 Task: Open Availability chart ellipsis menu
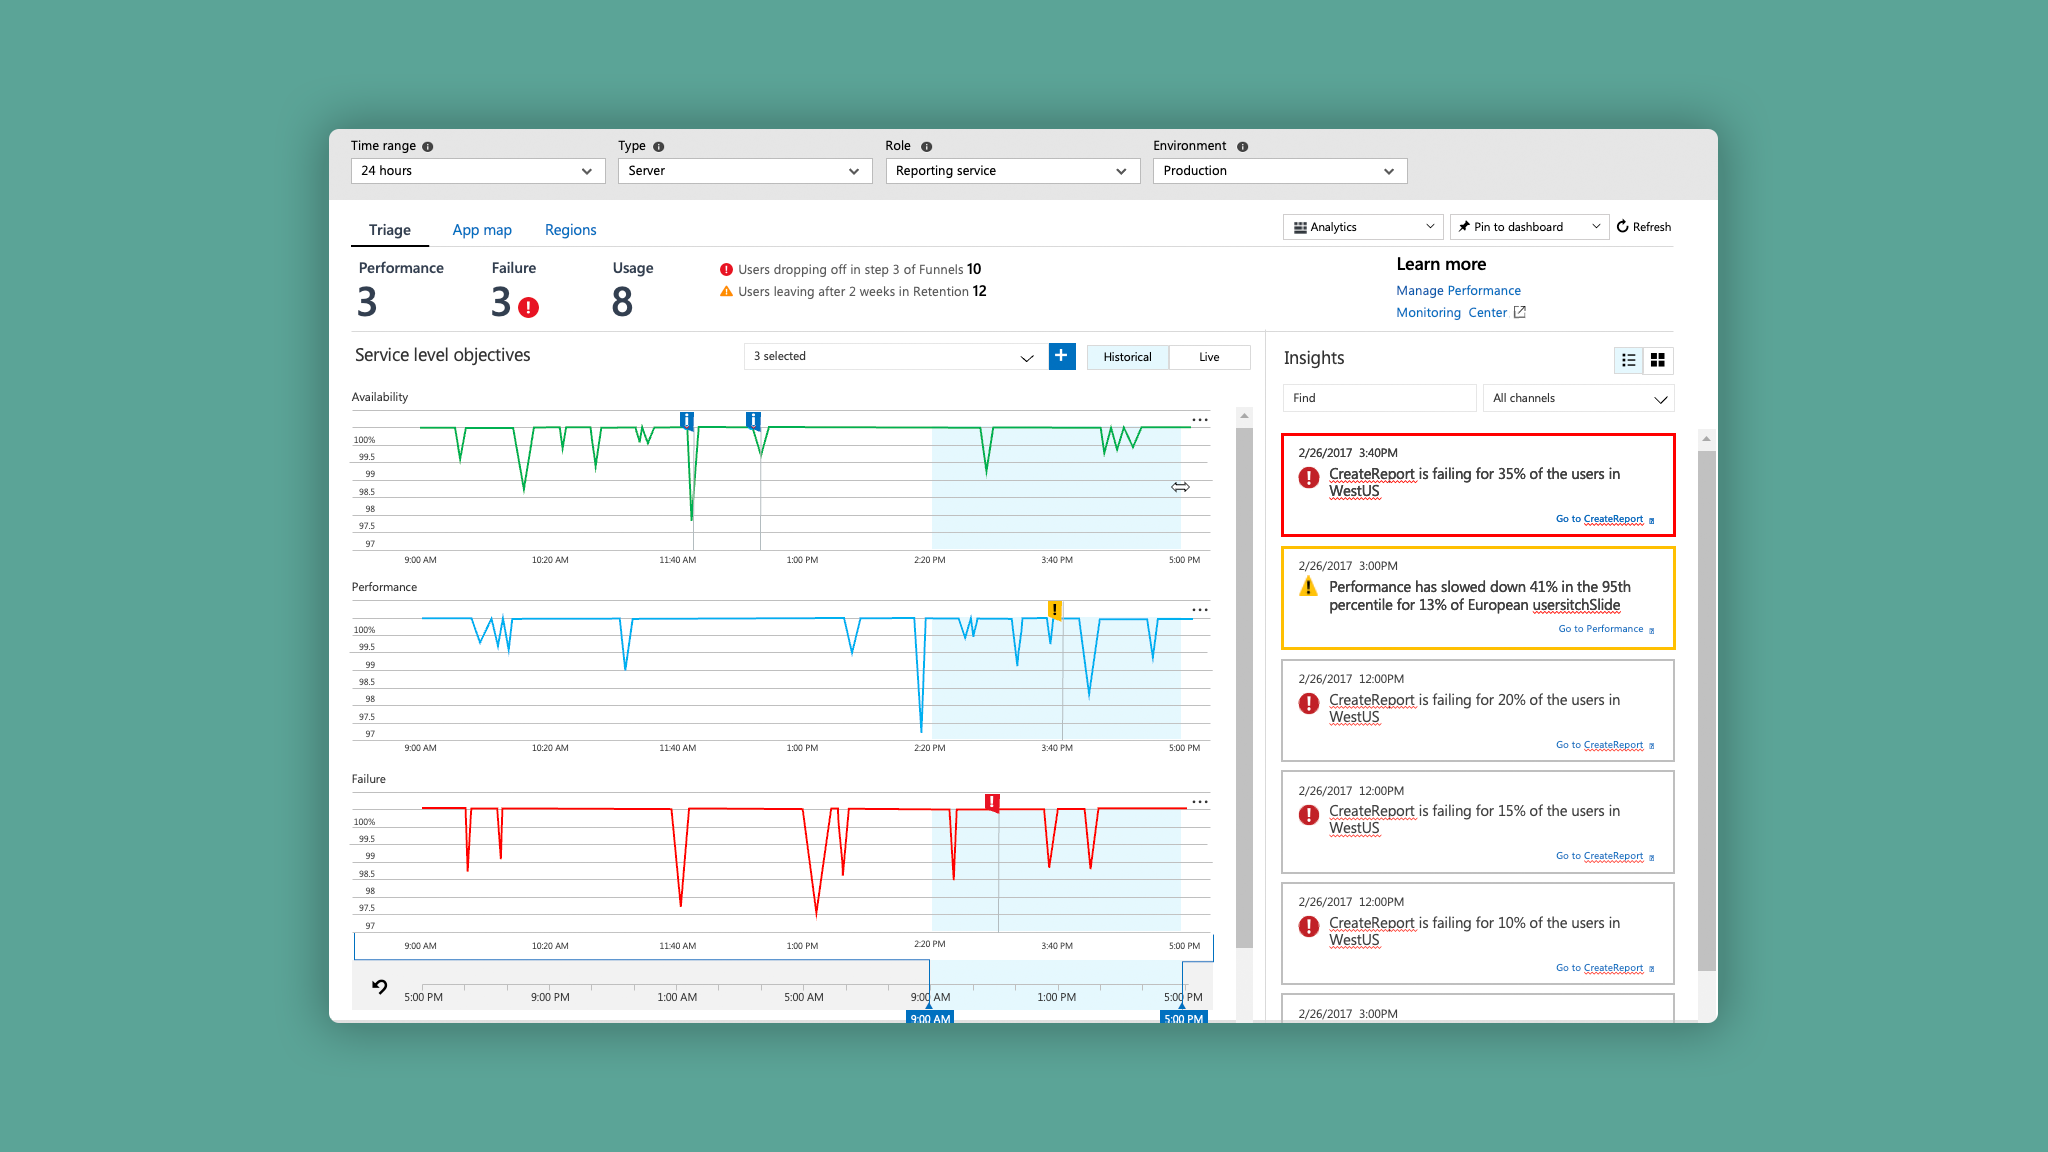(x=1199, y=420)
